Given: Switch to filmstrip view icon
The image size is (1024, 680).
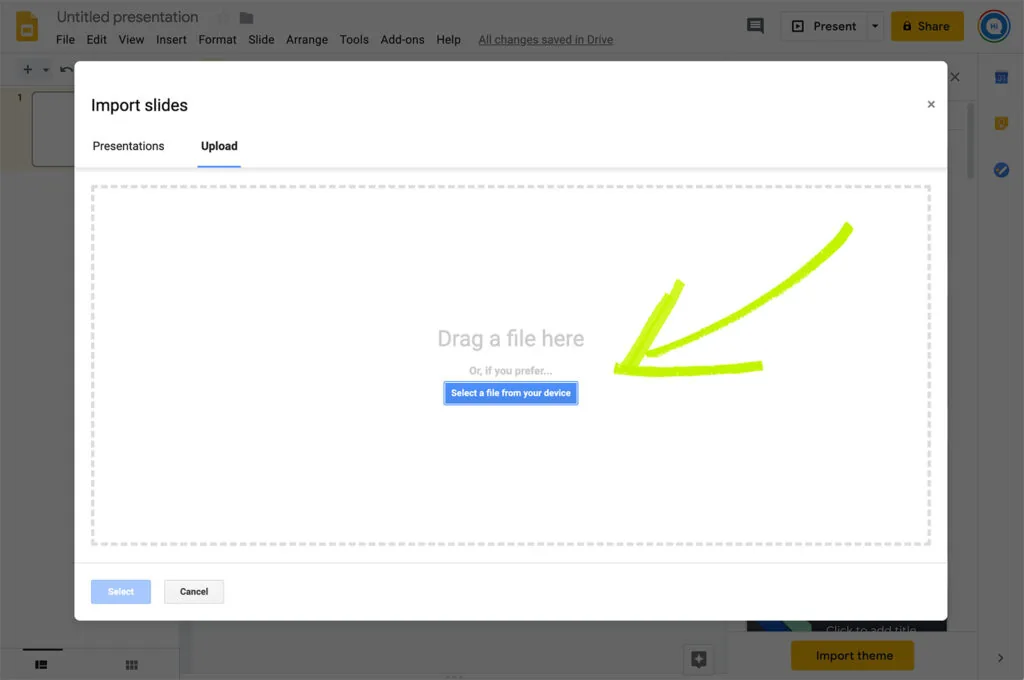Looking at the screenshot, I should tap(41, 665).
